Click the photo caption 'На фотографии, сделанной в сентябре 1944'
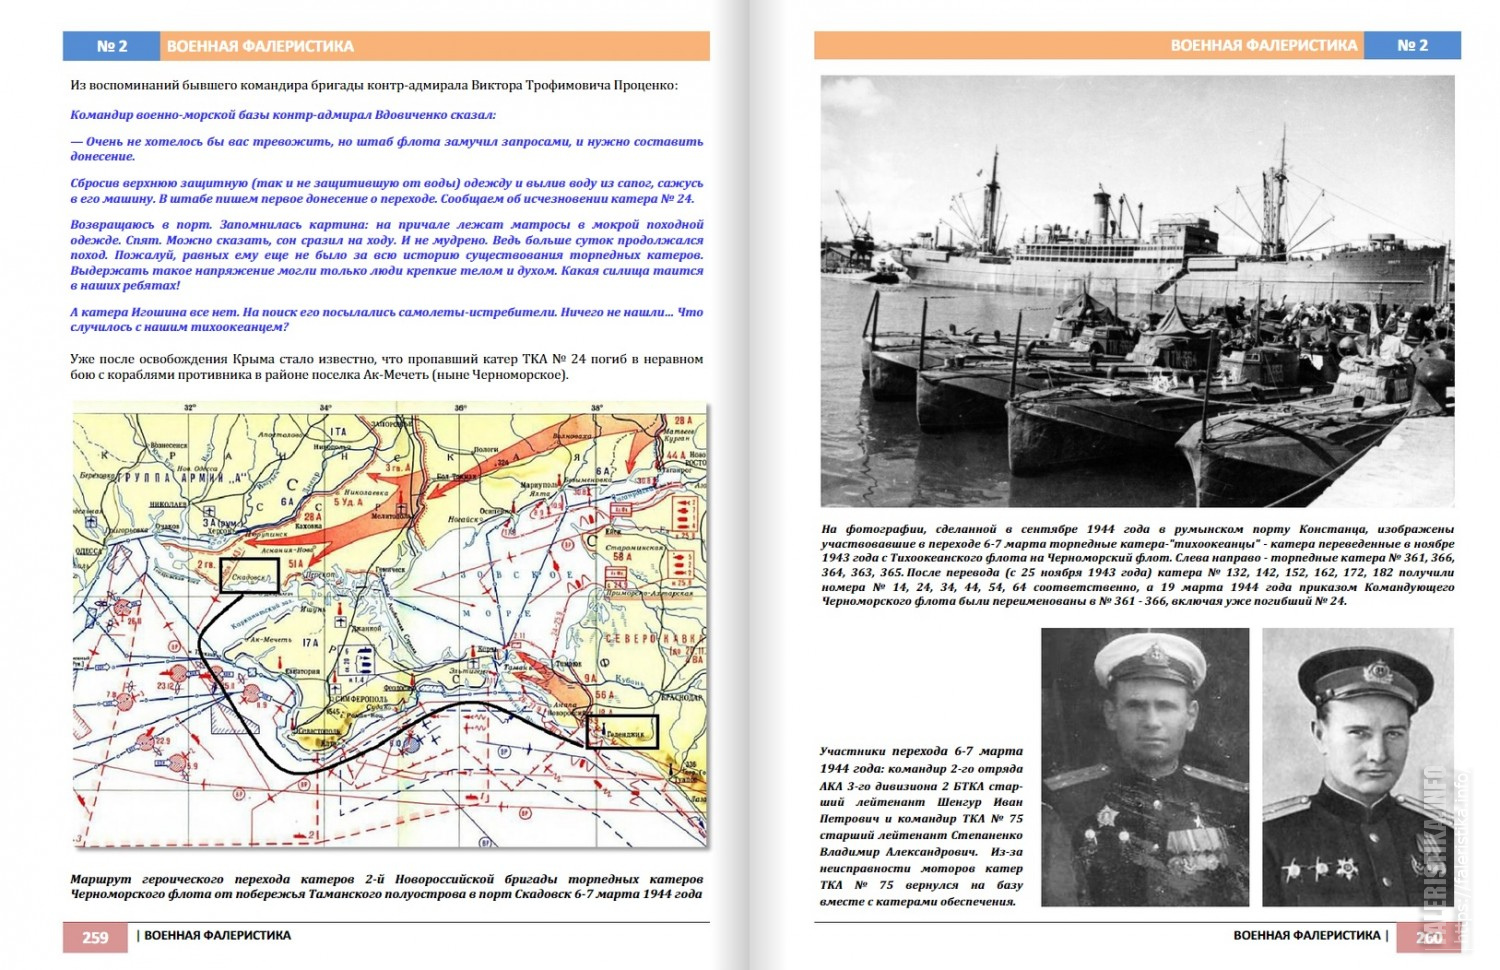 1138,565
